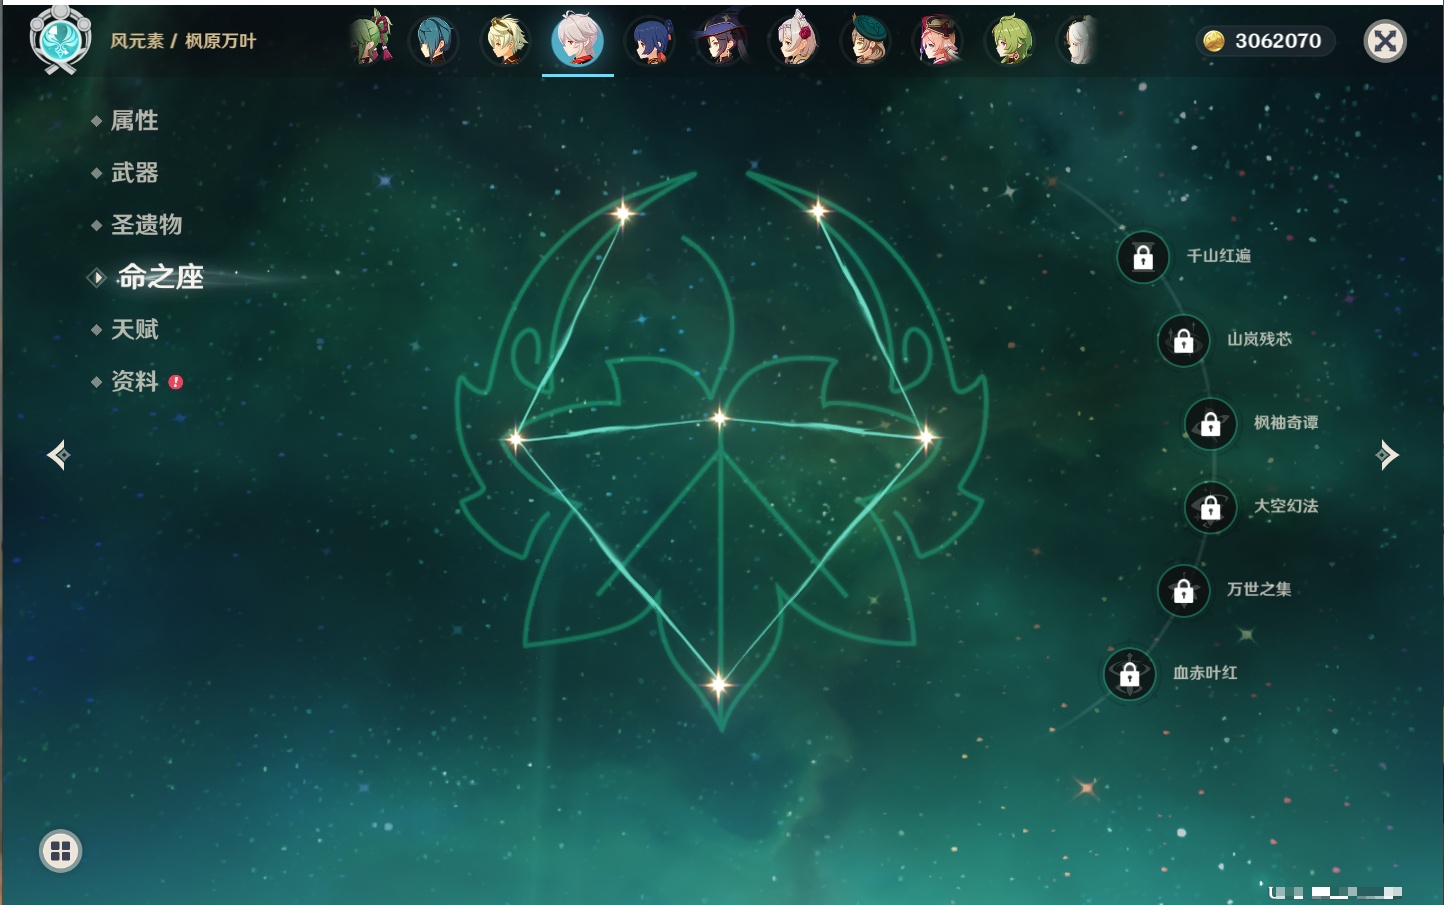The image size is (1444, 905).
Task: Open the 属性 attributes tab
Action: (x=134, y=121)
